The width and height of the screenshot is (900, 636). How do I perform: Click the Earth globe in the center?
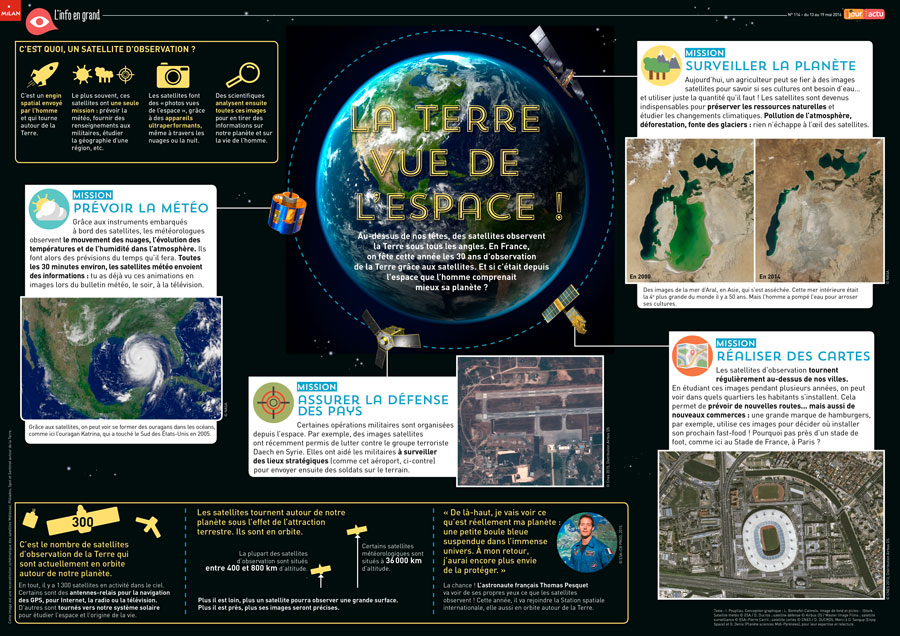451,187
